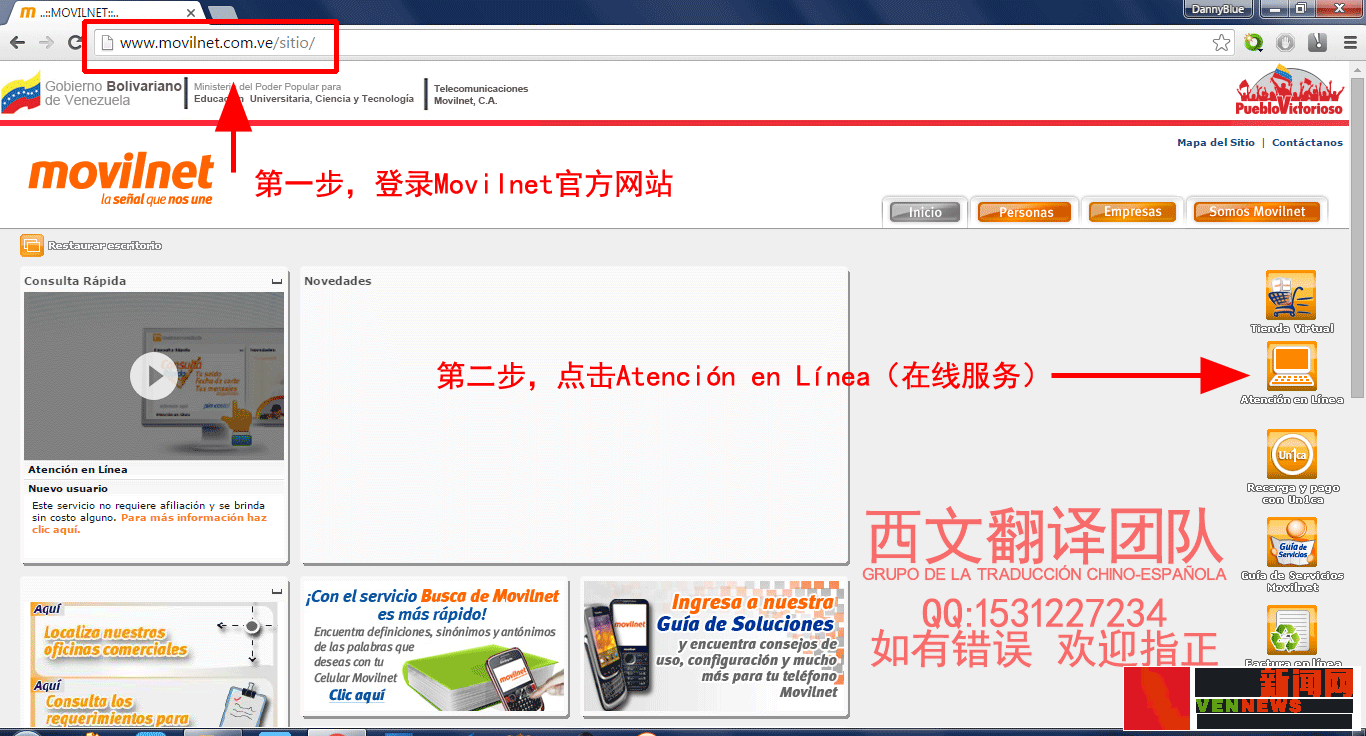Open the Chrome menu hamburger icon

1349,43
